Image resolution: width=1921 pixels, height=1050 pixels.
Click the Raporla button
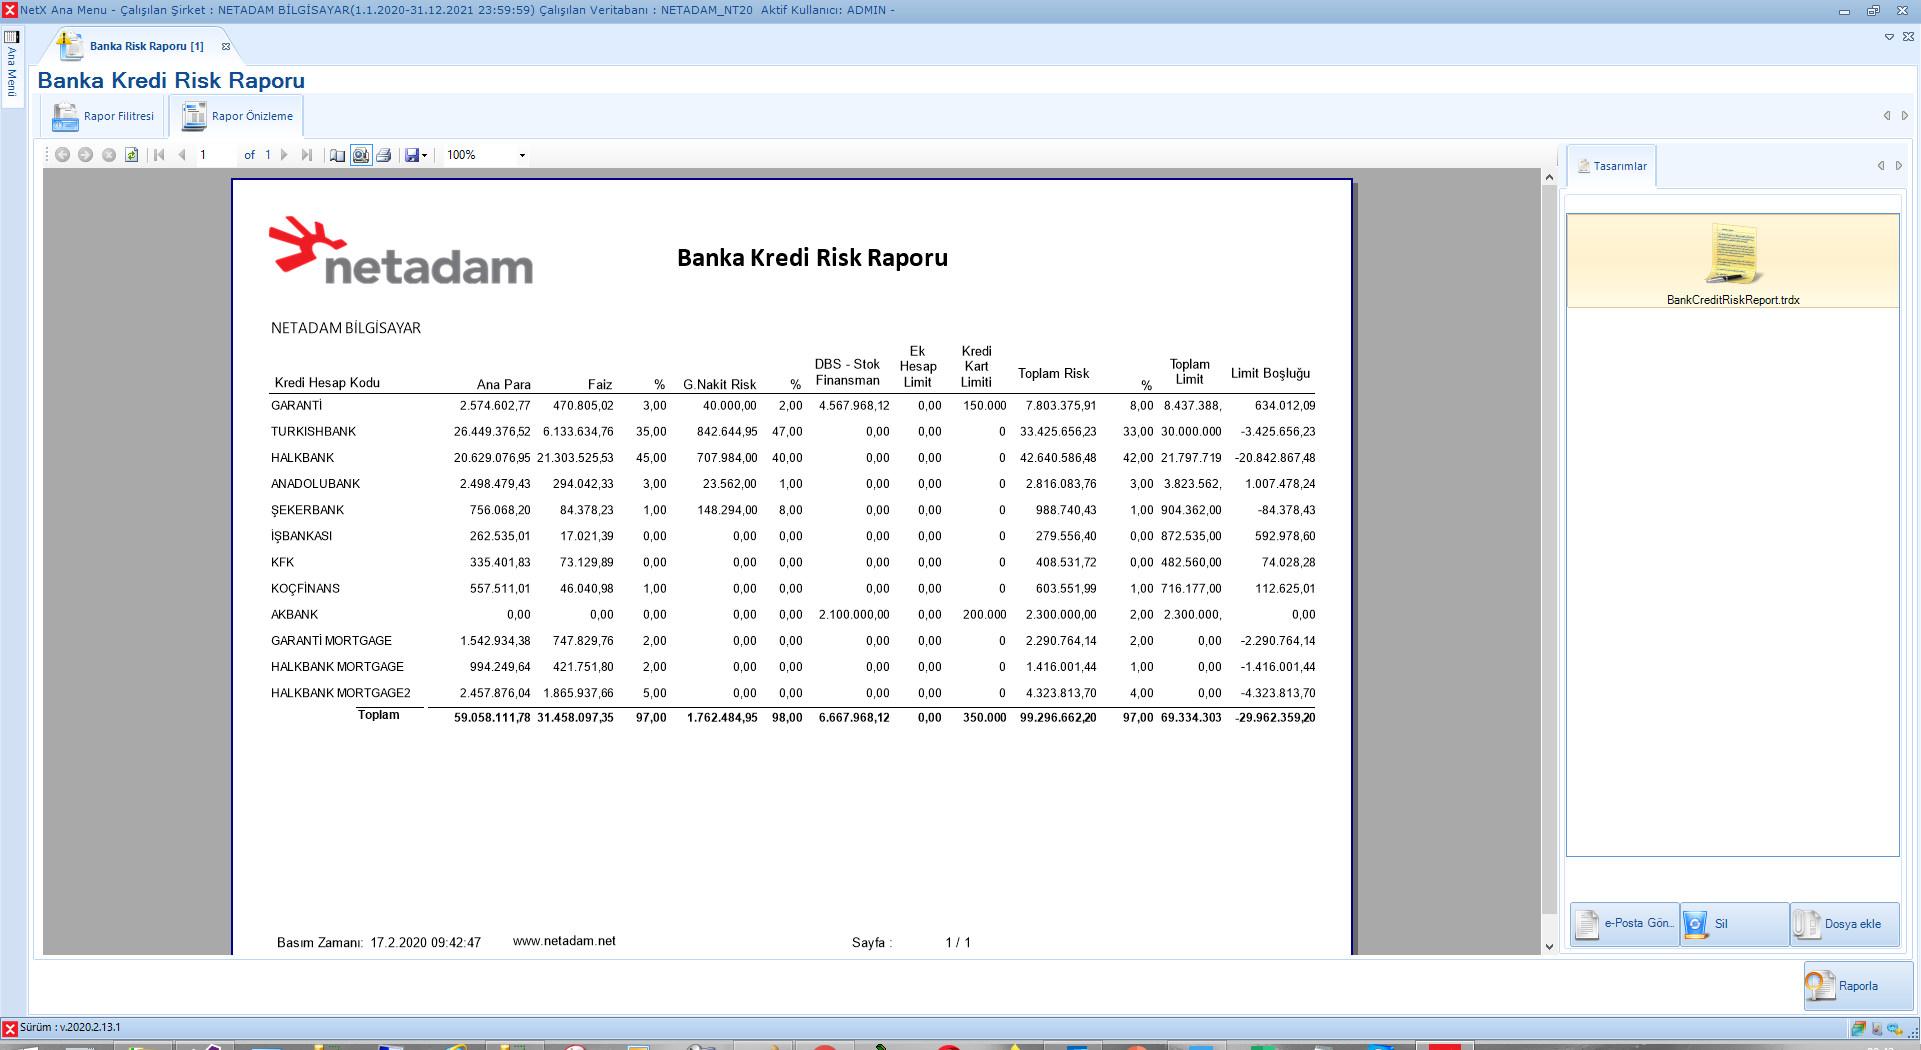point(1858,986)
